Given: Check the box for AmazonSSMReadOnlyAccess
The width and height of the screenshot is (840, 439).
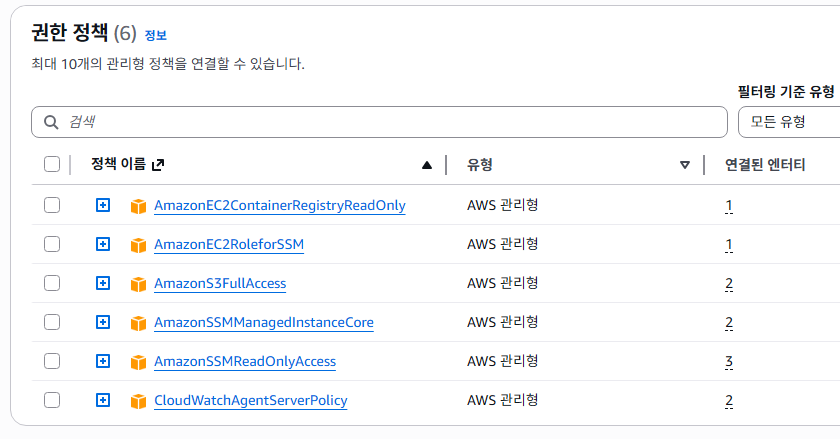Looking at the screenshot, I should (x=52, y=361).
